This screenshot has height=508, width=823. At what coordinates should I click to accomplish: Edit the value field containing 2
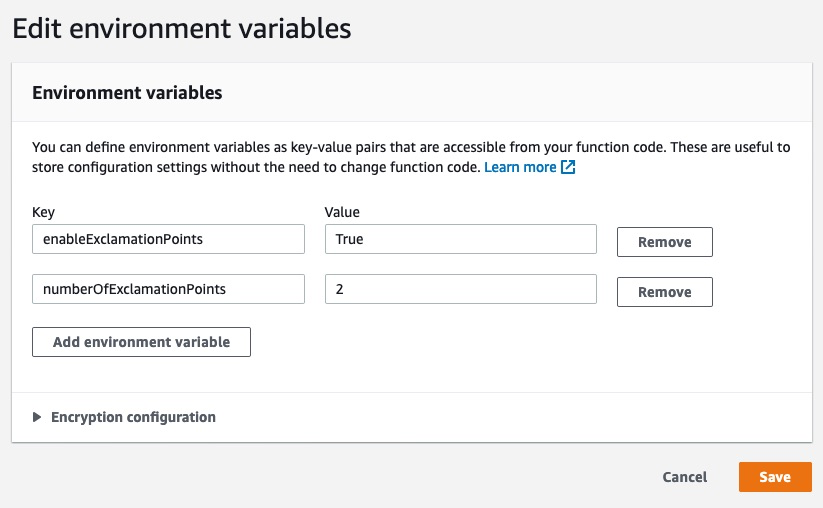tap(460, 289)
